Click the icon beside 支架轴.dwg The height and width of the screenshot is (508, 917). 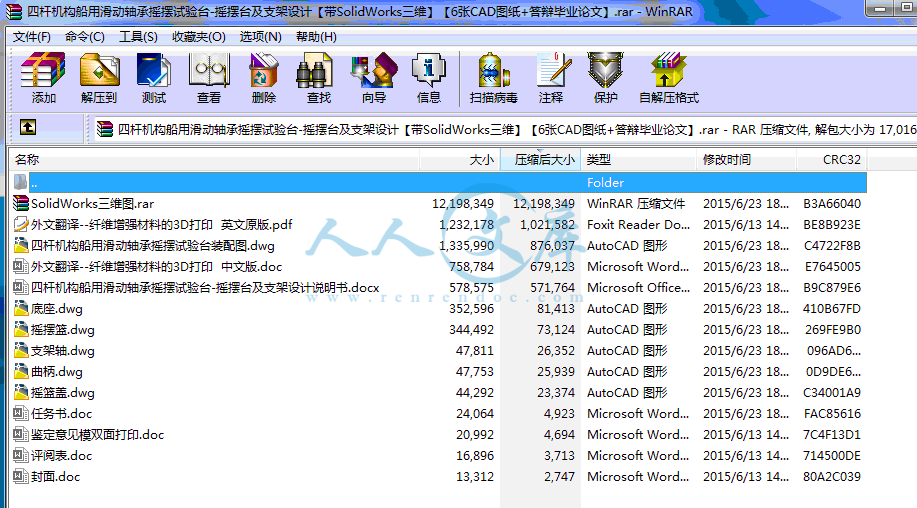[x=20, y=351]
